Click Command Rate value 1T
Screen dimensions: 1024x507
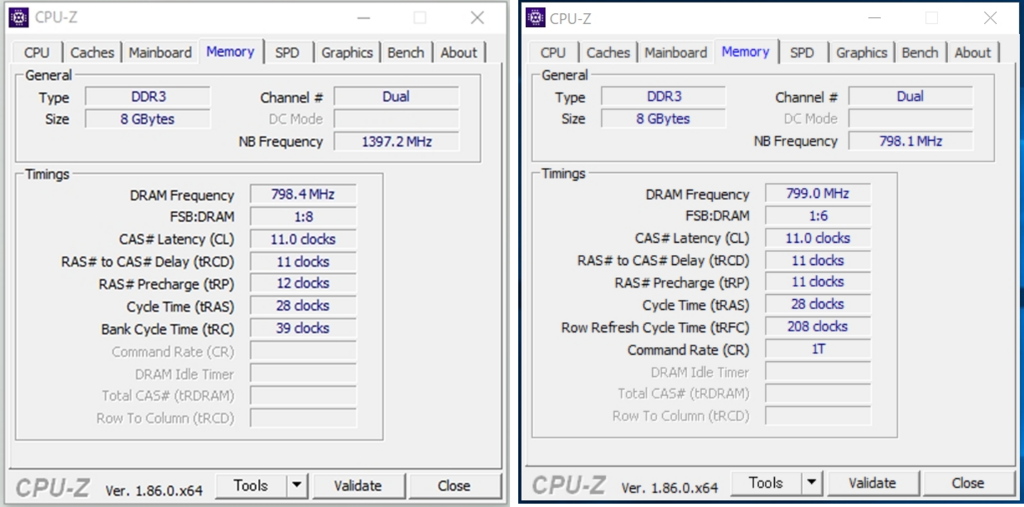coord(818,349)
